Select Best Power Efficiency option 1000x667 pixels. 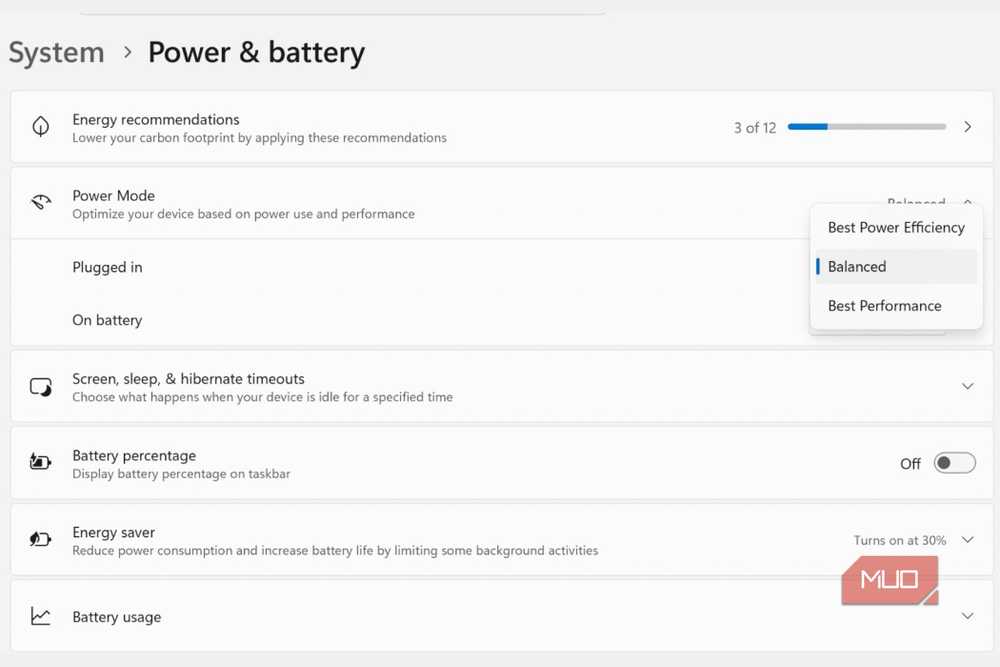pos(896,228)
